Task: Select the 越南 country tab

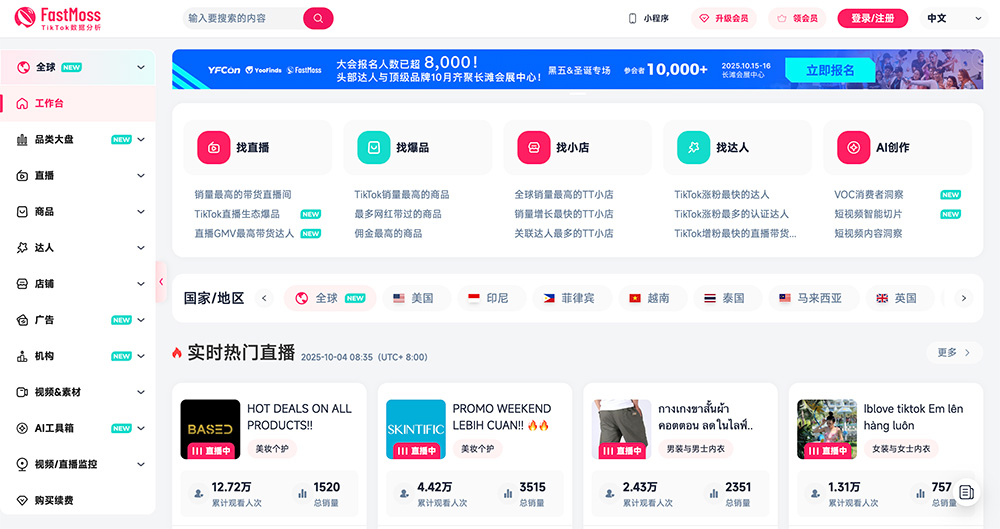Action: point(652,298)
